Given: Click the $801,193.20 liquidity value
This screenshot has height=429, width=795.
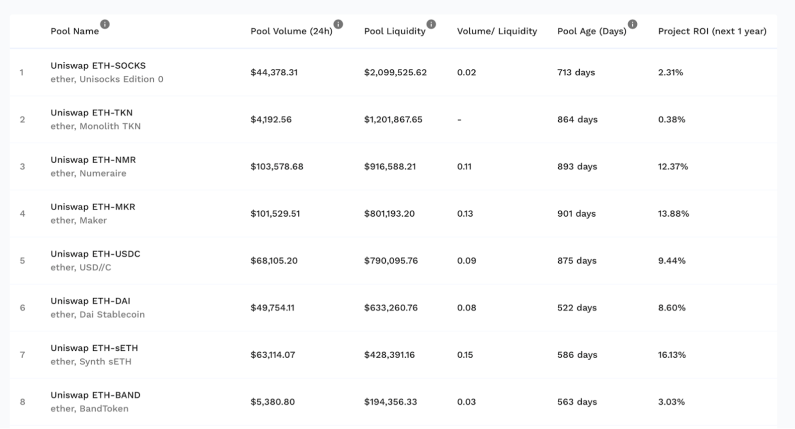Looking at the screenshot, I should click(389, 214).
